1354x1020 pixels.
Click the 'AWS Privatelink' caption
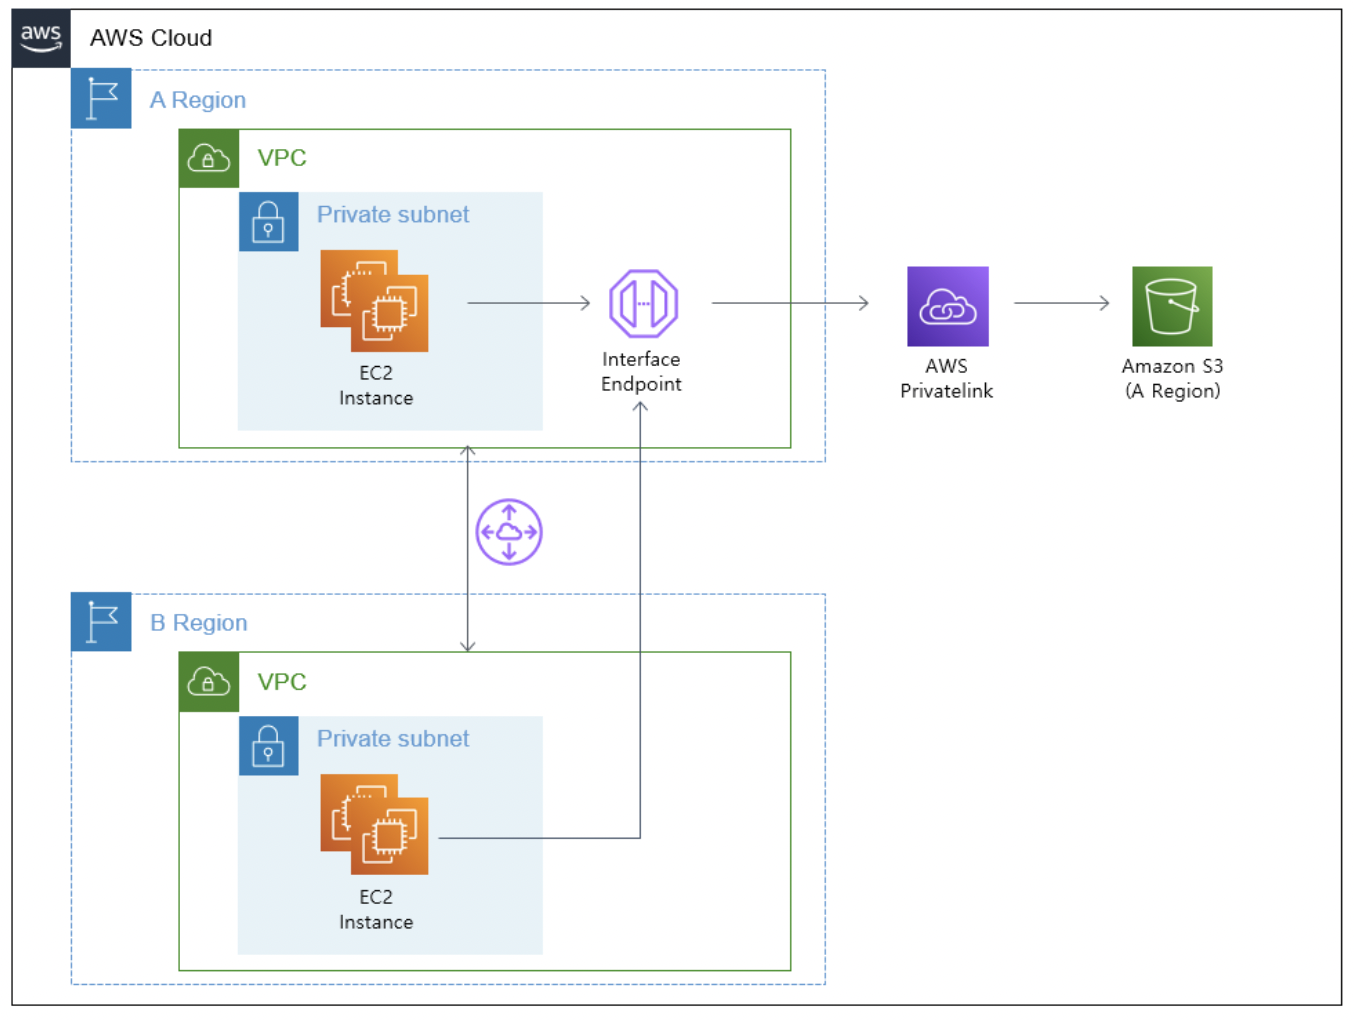tap(947, 378)
